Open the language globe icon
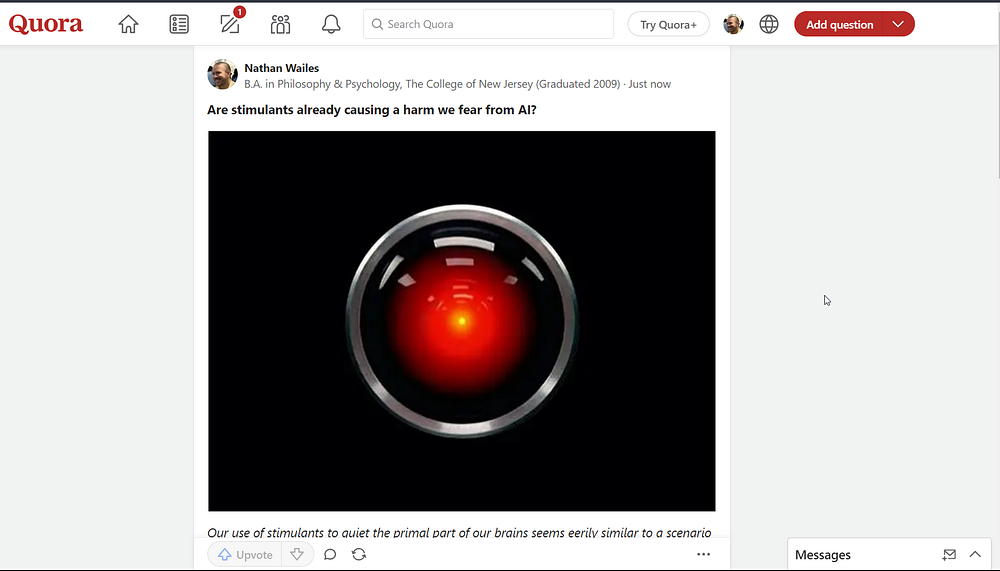Viewport: 1000px width, 571px height. click(769, 24)
